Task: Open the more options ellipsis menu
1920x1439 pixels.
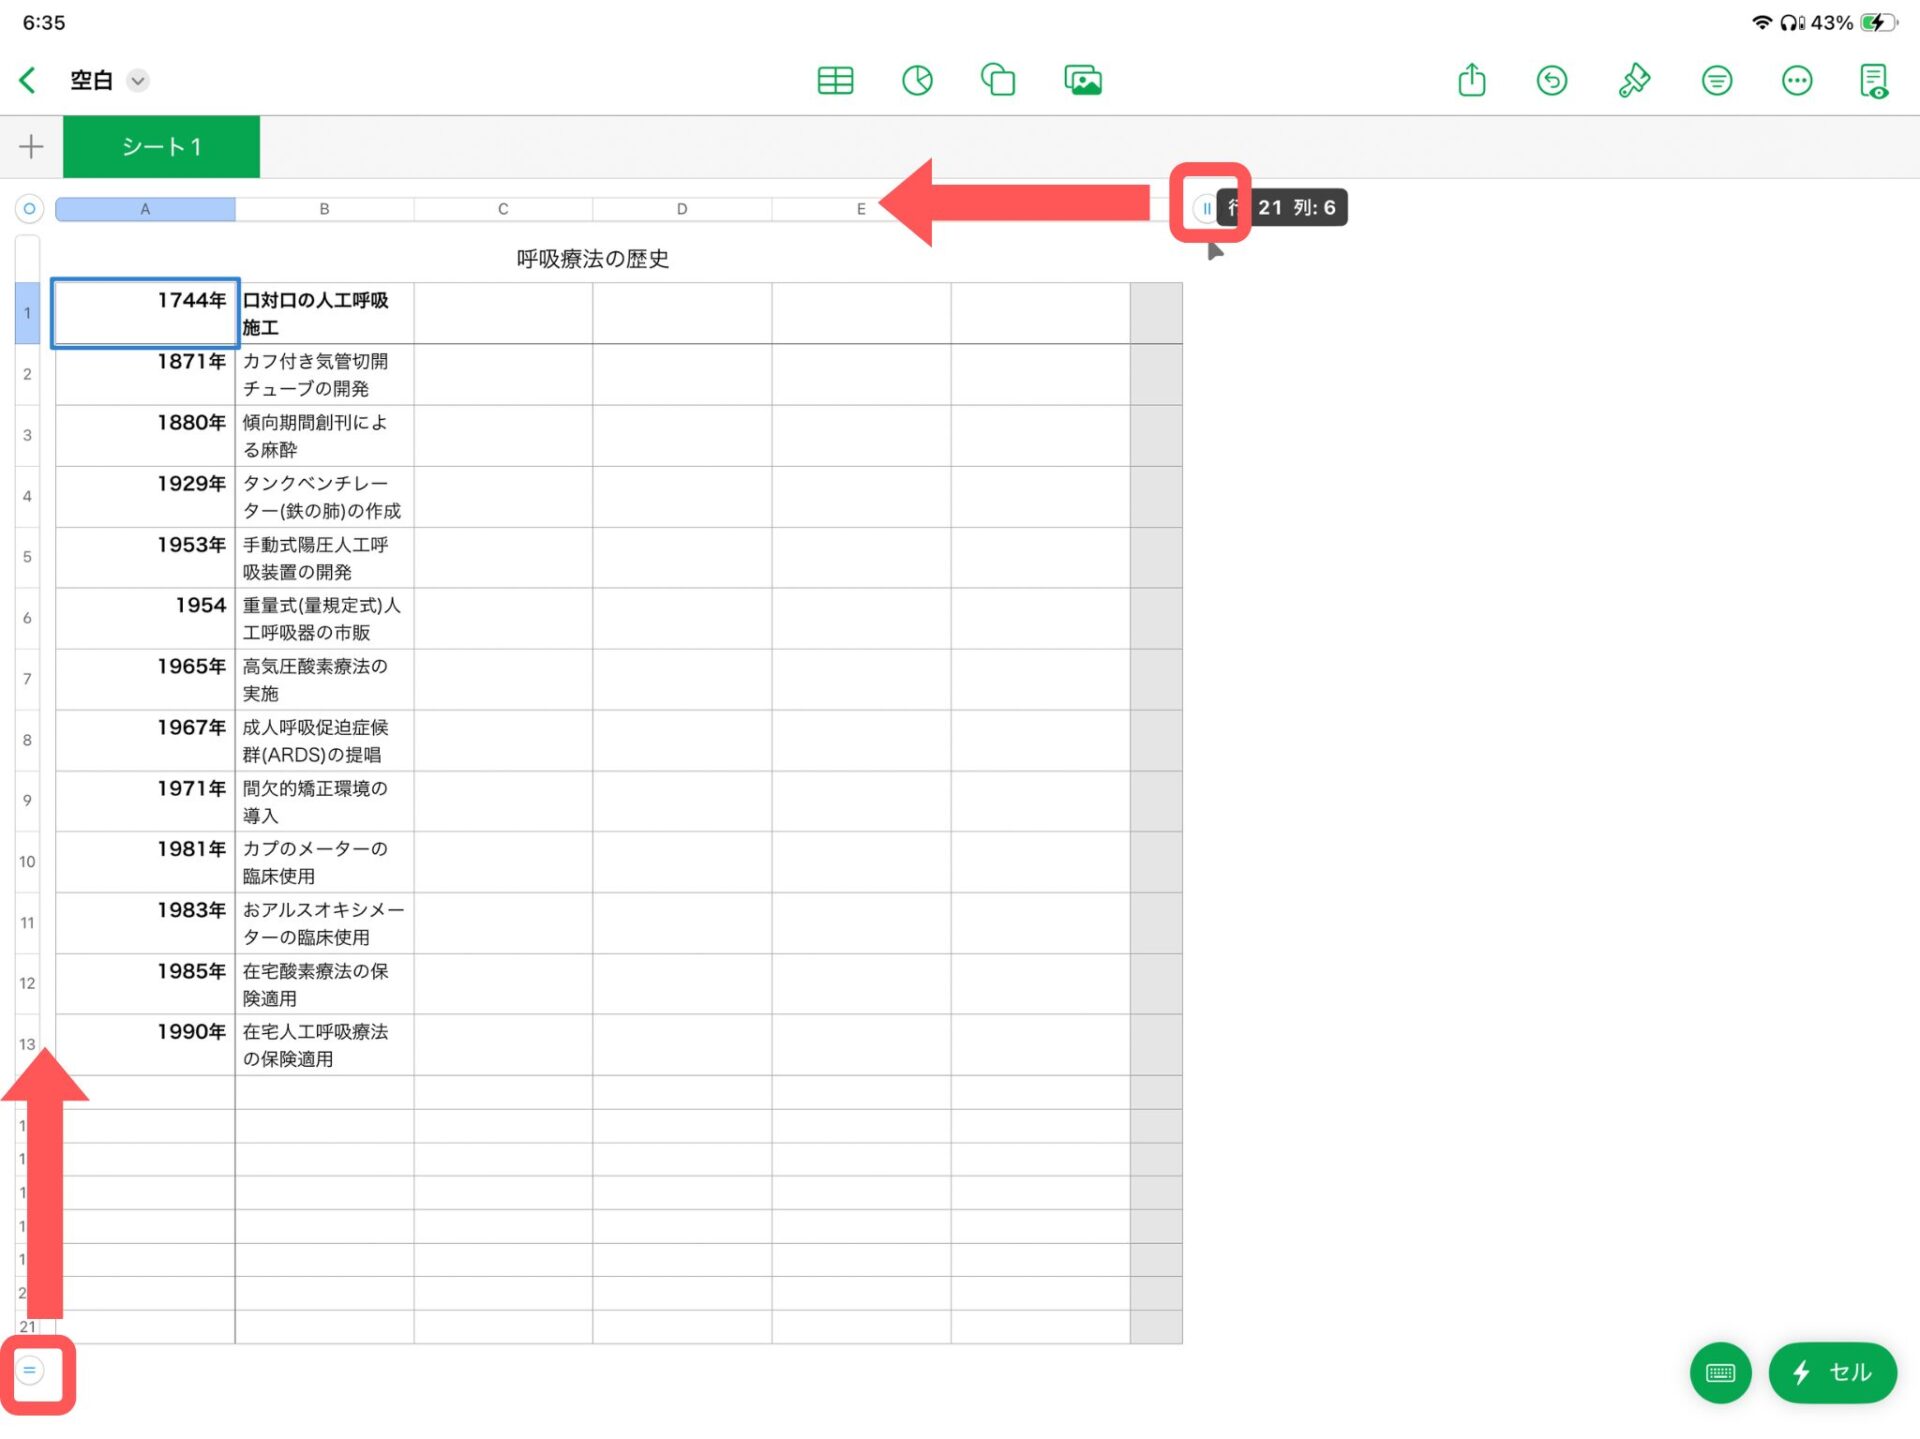Action: [x=1796, y=80]
